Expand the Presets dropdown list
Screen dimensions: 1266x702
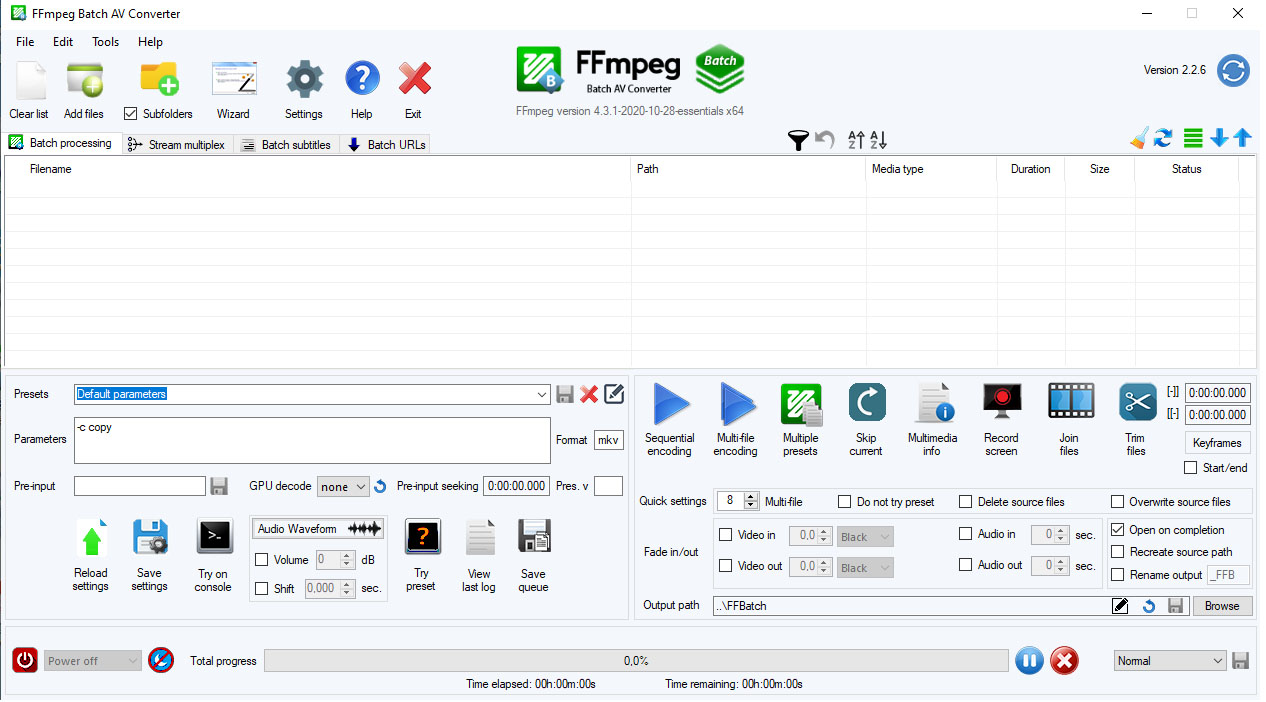(x=540, y=393)
